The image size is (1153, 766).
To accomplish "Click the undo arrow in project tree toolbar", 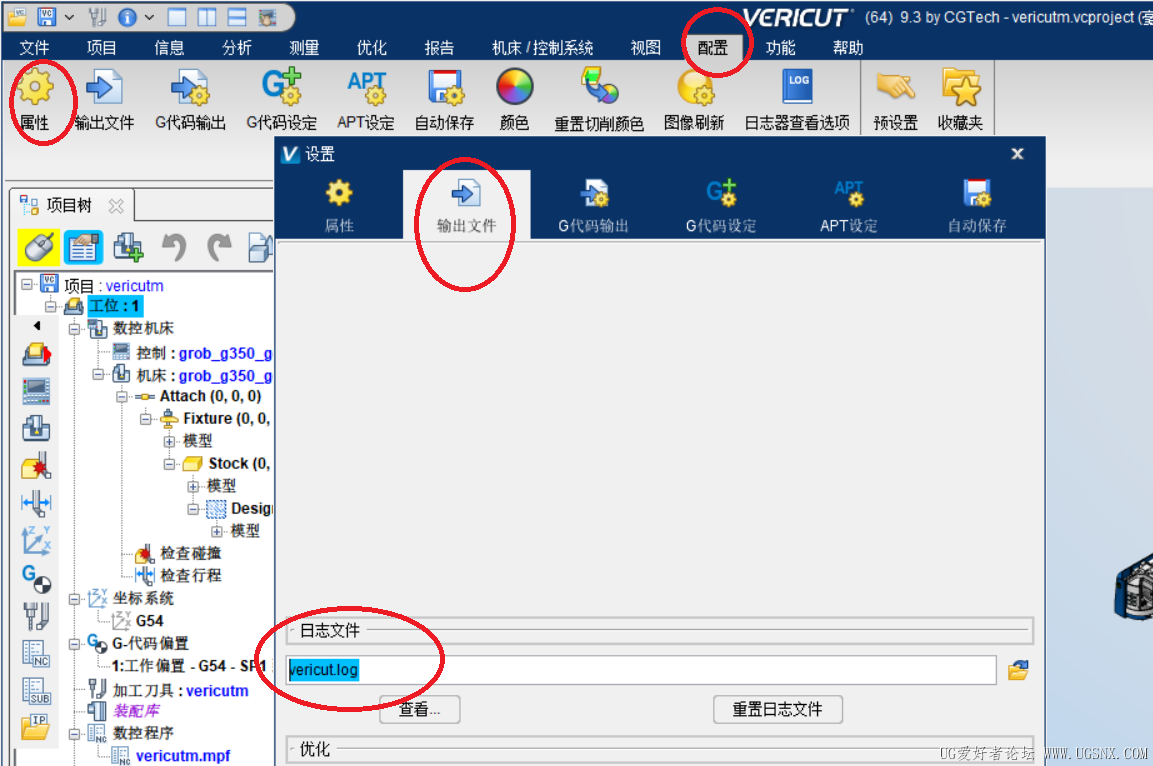I will coord(174,247).
